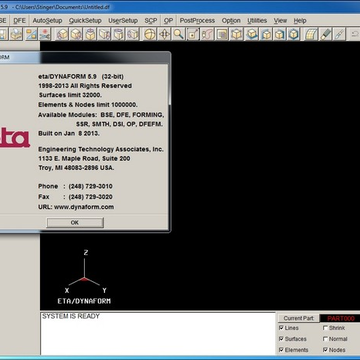Image resolution: width=360 pixels, height=360 pixels.
Task: Click the 'Surfaces limit 32000.' line
Action: tap(70, 95)
